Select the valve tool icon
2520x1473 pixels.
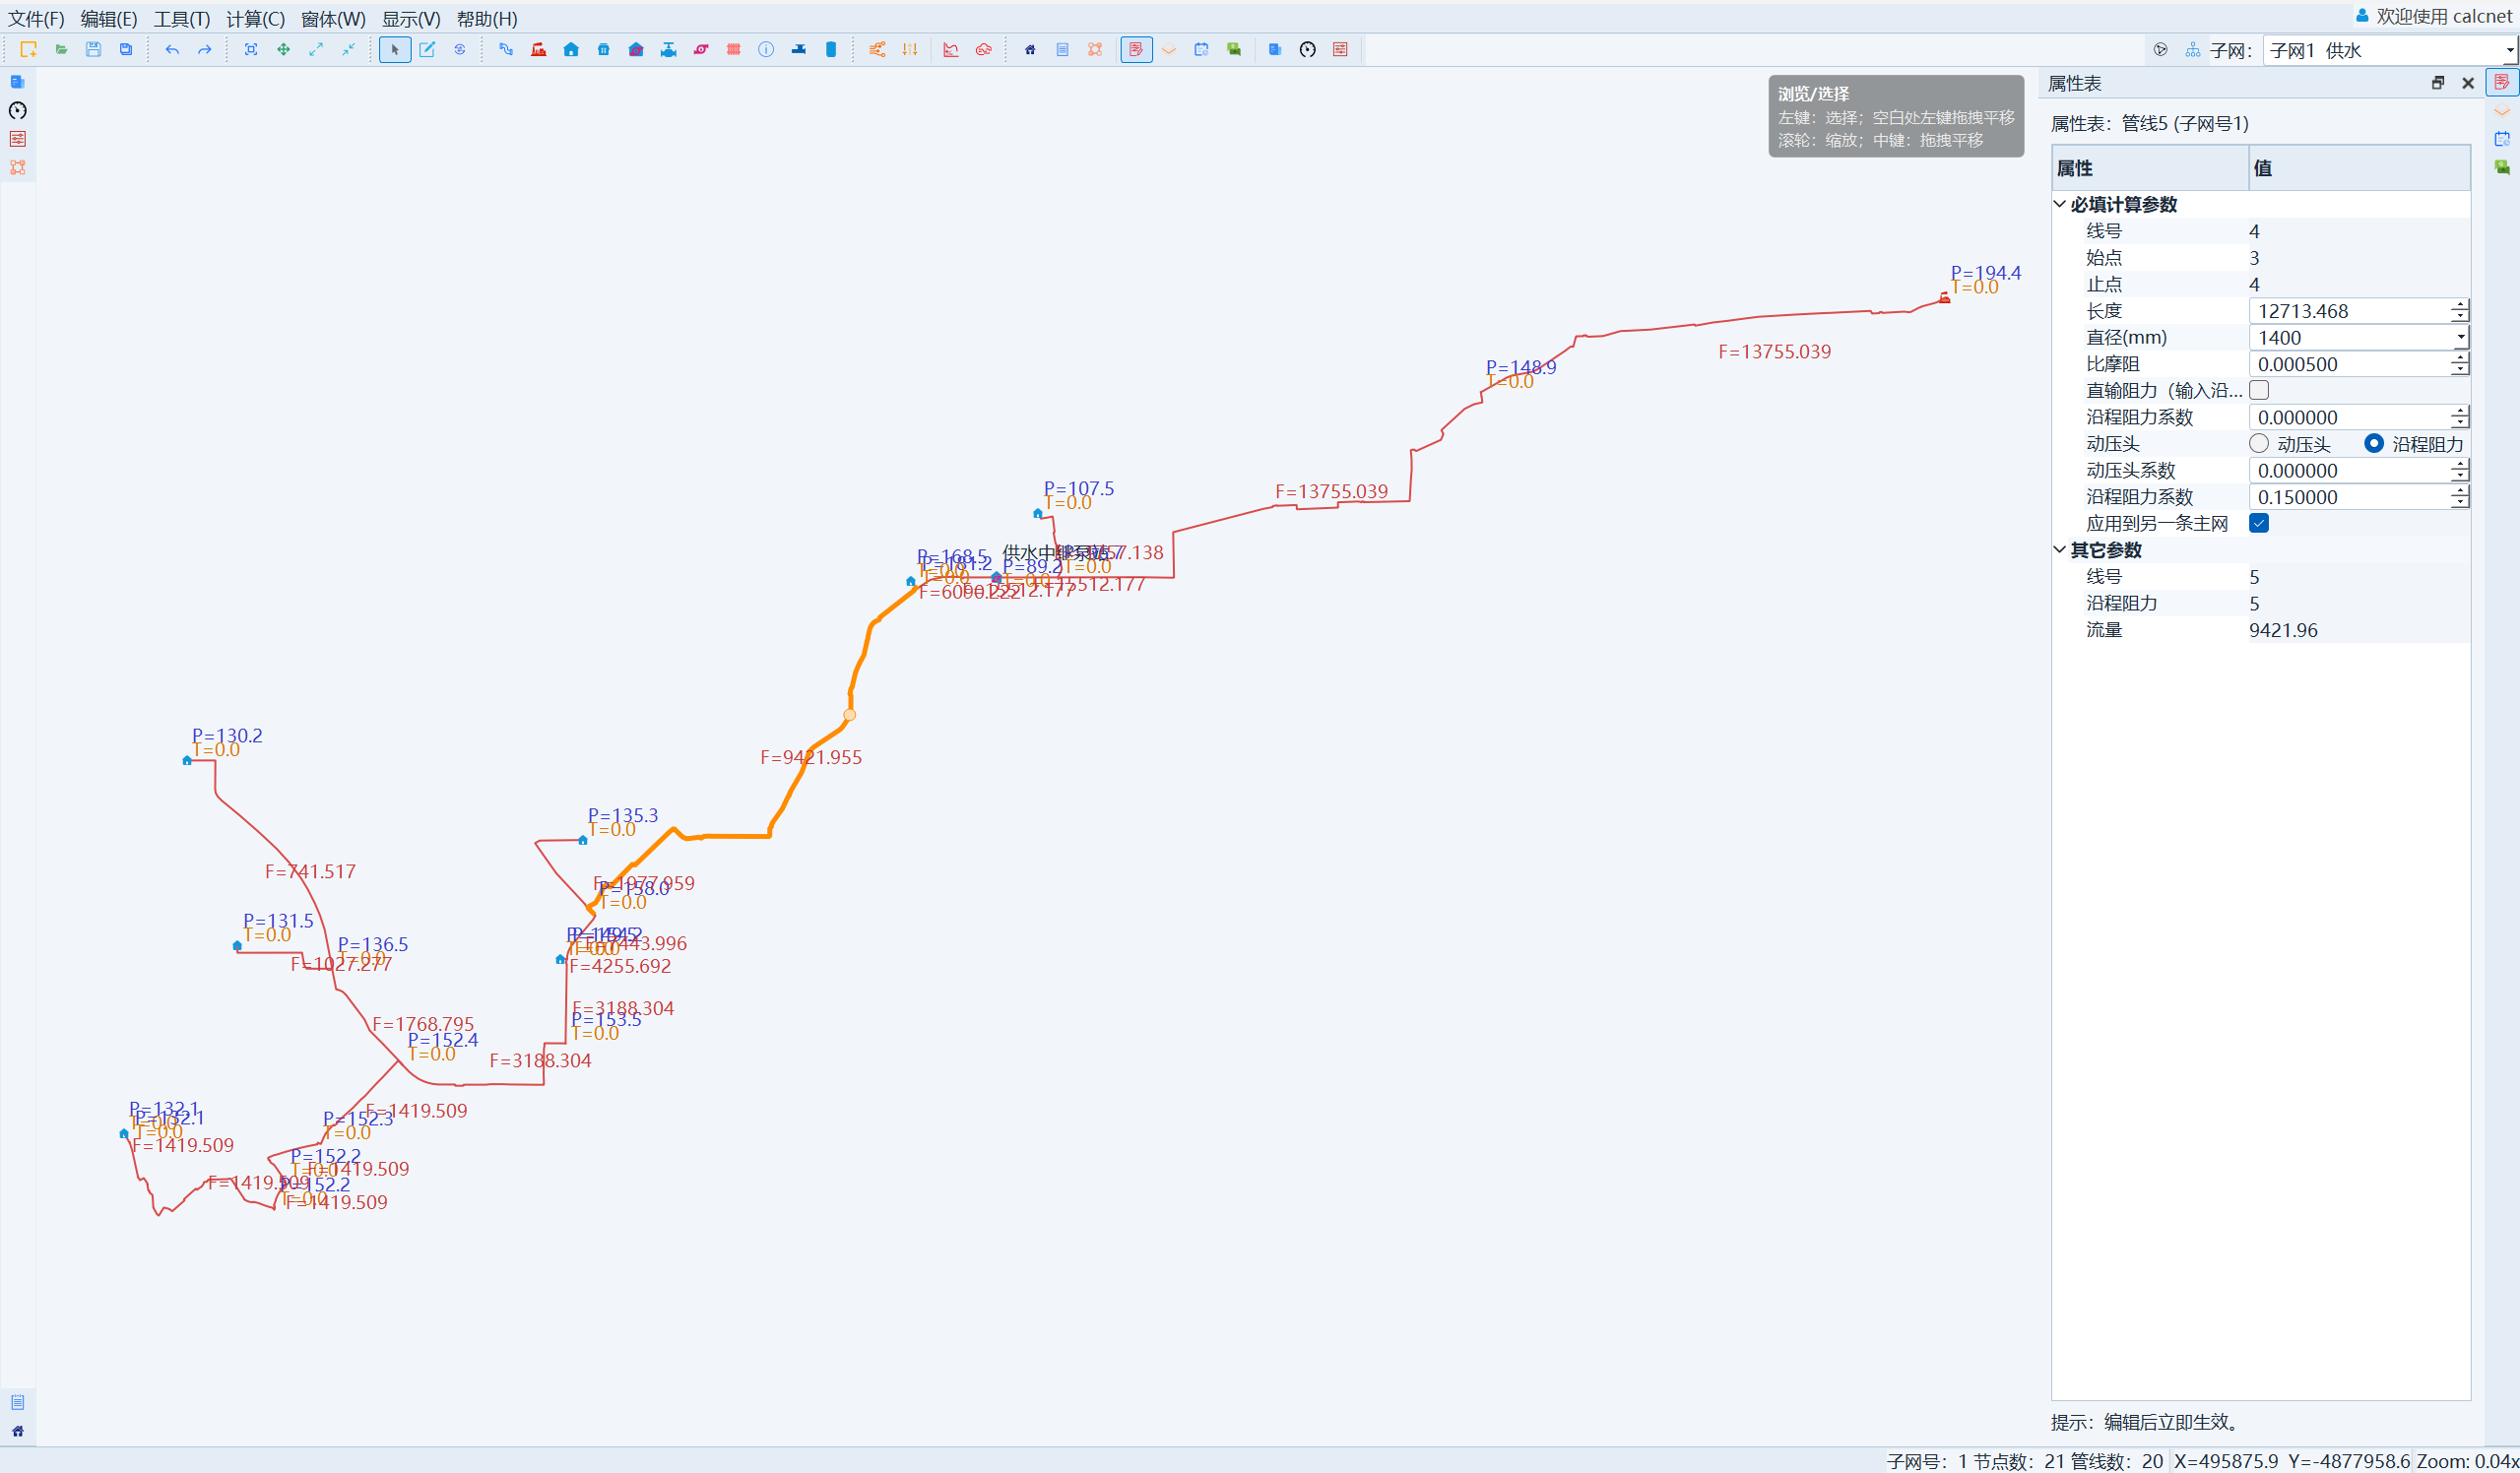tap(668, 49)
